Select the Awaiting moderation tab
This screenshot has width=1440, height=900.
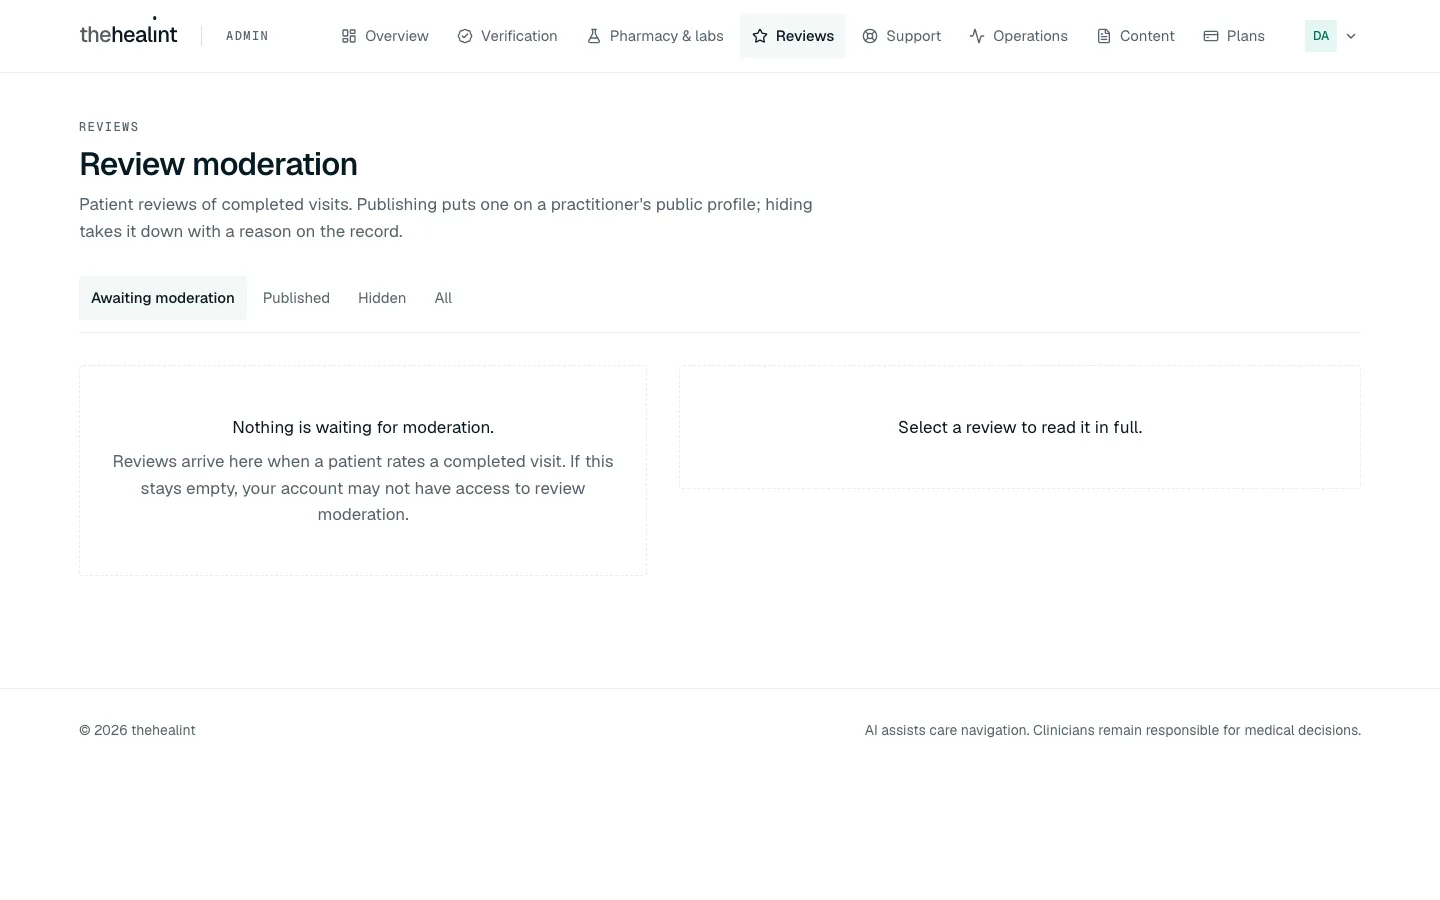163,298
